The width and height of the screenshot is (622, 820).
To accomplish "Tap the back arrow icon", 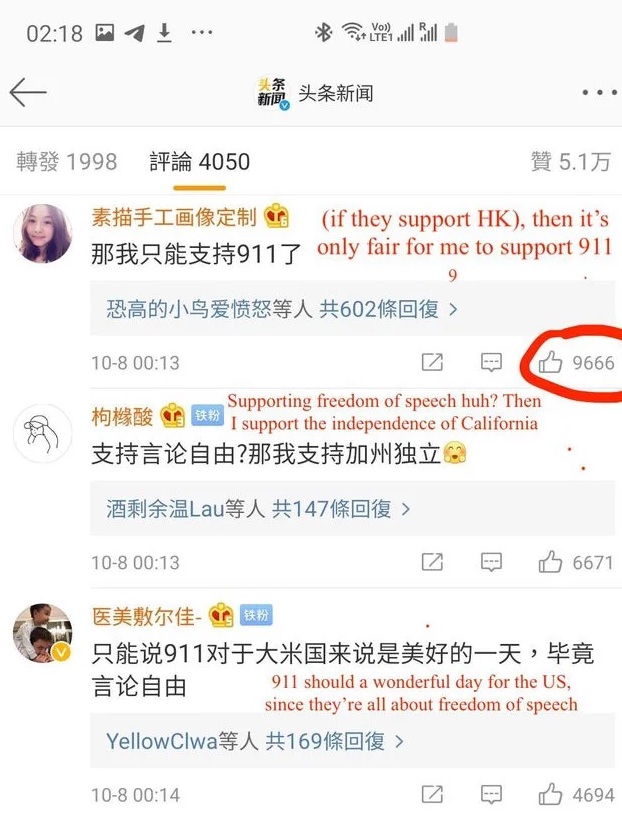I will point(28,93).
